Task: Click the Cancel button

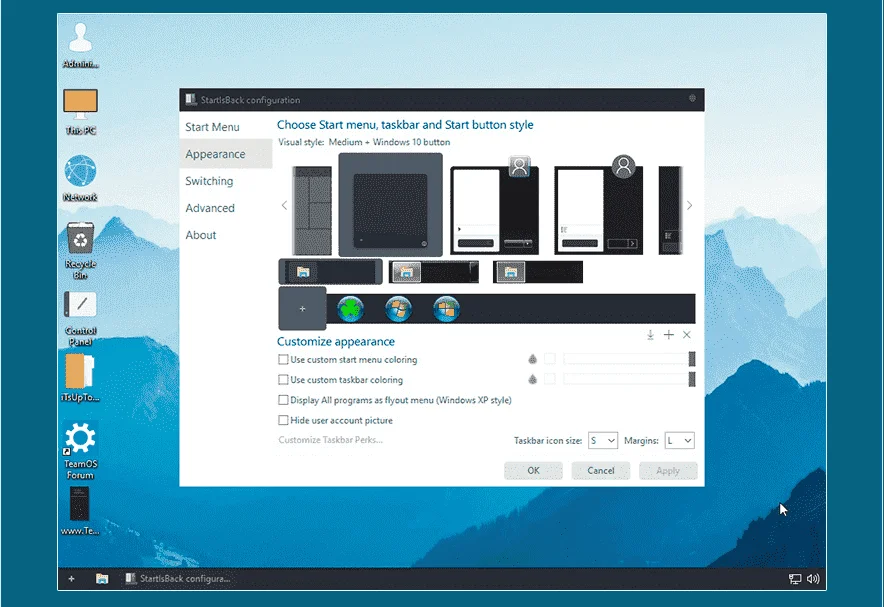Action: 601,471
